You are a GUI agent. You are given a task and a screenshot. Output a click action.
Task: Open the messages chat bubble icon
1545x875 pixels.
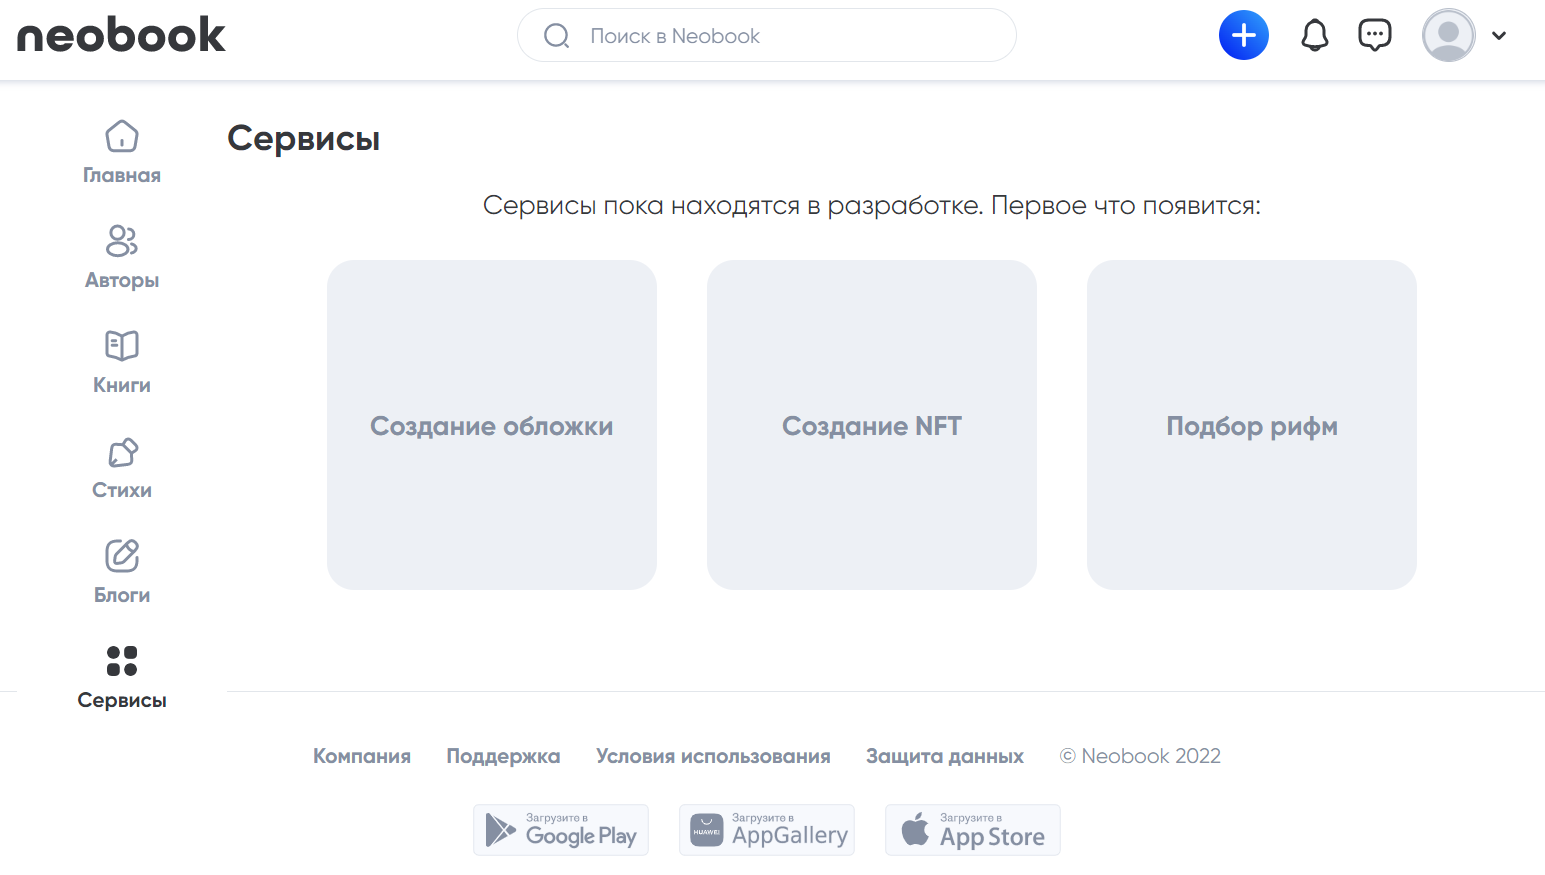(1374, 36)
